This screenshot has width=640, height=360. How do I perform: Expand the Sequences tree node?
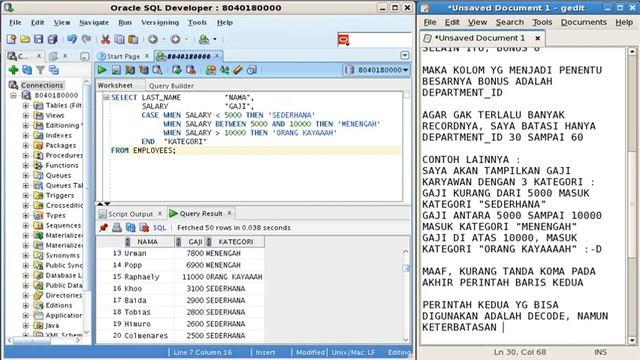[x=26, y=225]
